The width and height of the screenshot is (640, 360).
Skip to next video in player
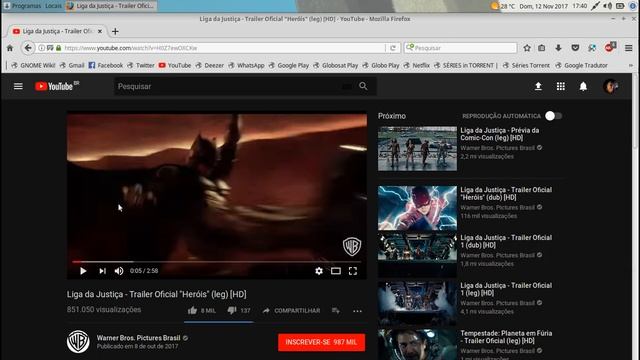(x=102, y=271)
